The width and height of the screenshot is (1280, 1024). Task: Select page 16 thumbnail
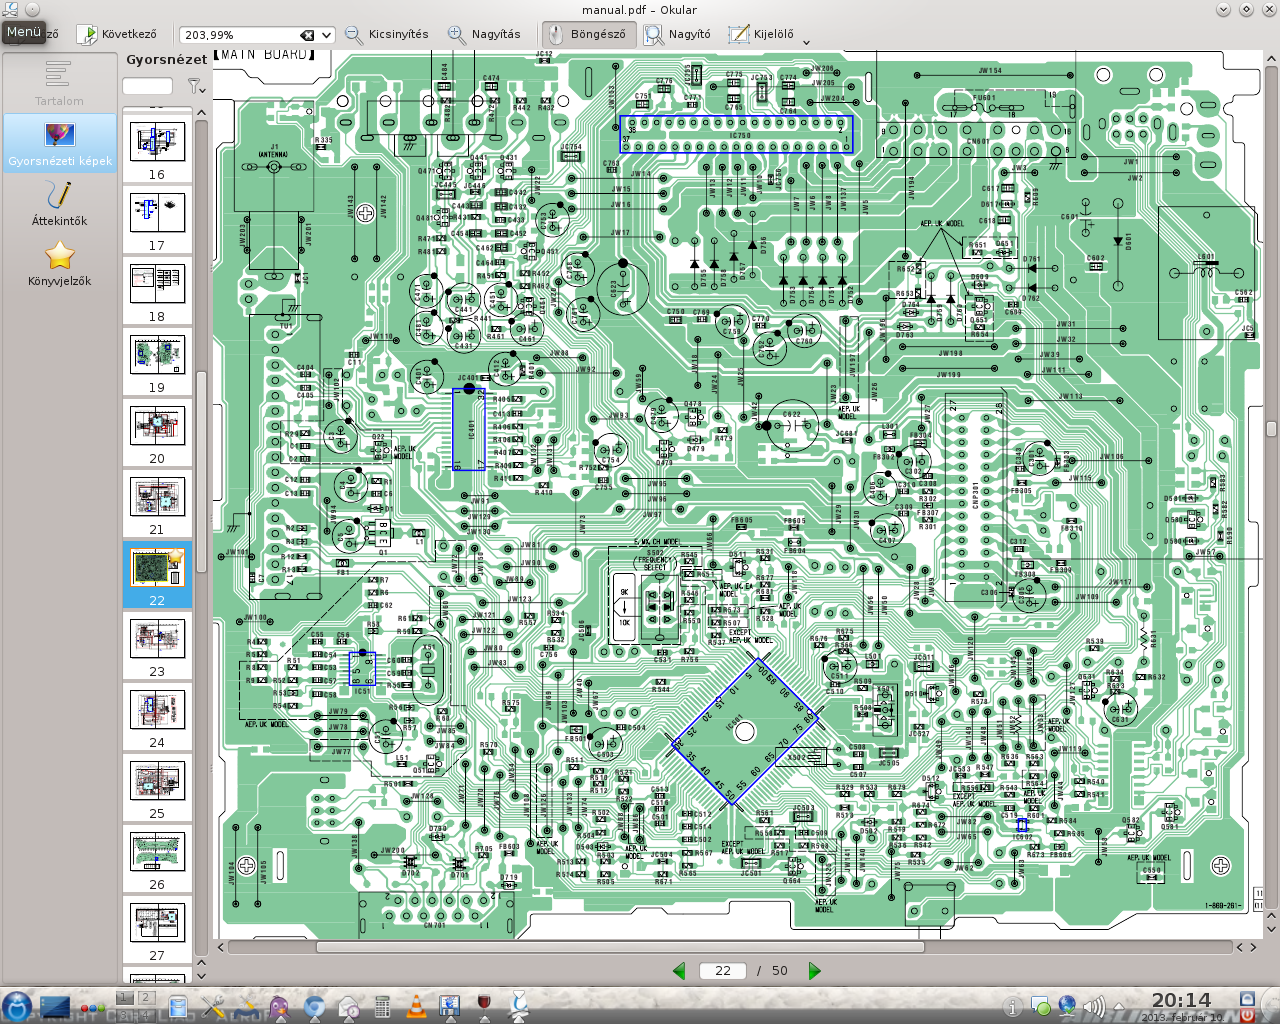tap(157, 150)
